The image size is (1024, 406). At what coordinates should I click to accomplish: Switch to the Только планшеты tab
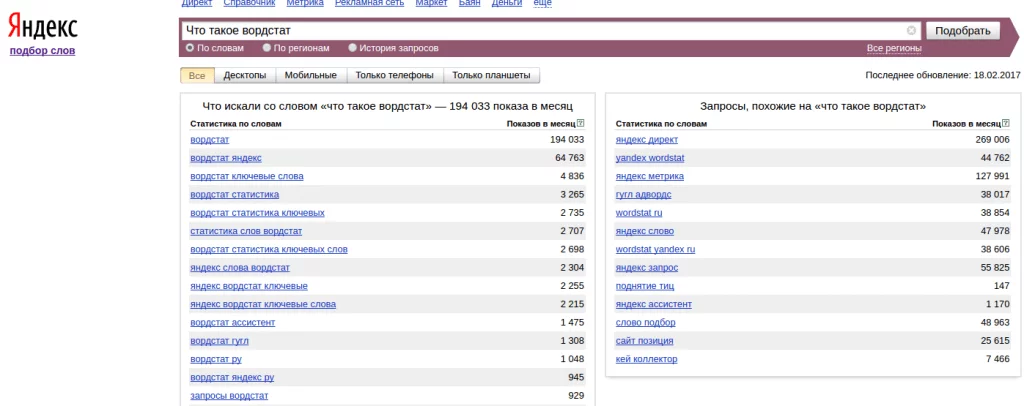pos(491,76)
